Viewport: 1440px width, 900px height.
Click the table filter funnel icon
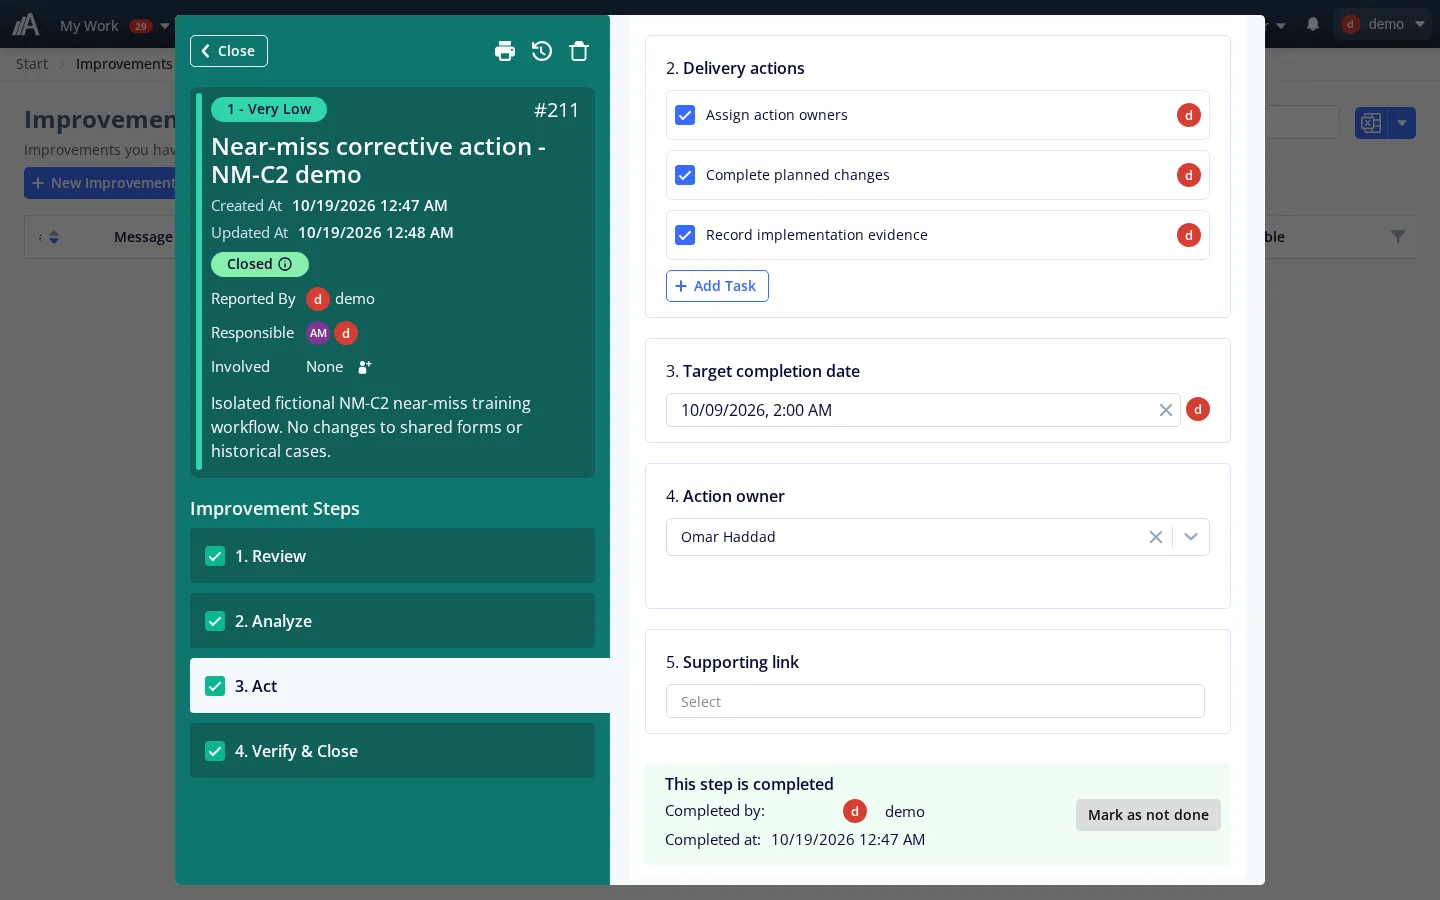[x=1398, y=237]
